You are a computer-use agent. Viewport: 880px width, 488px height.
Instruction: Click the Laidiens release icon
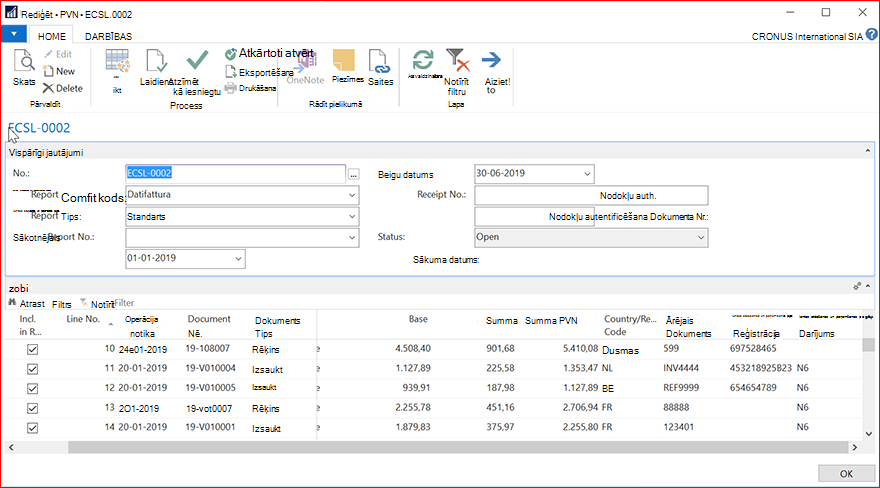[x=156, y=61]
